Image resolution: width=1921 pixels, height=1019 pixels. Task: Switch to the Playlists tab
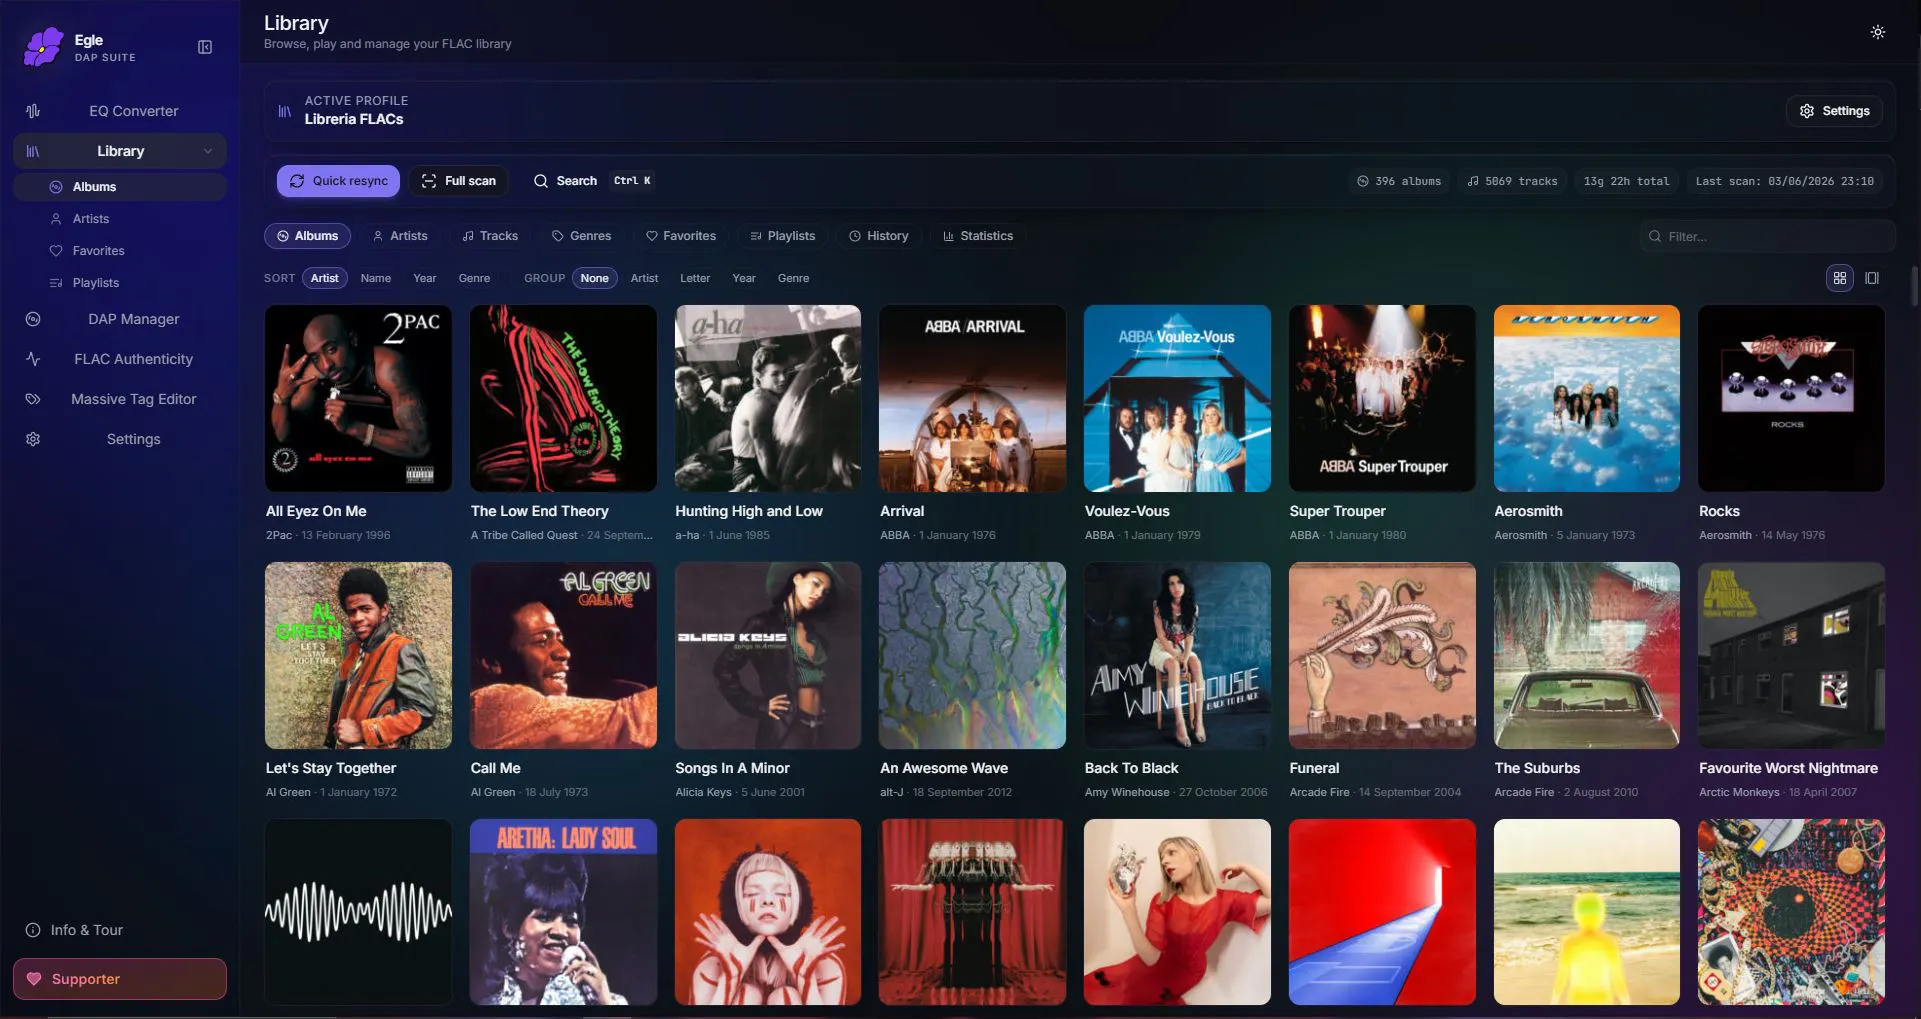[782, 236]
